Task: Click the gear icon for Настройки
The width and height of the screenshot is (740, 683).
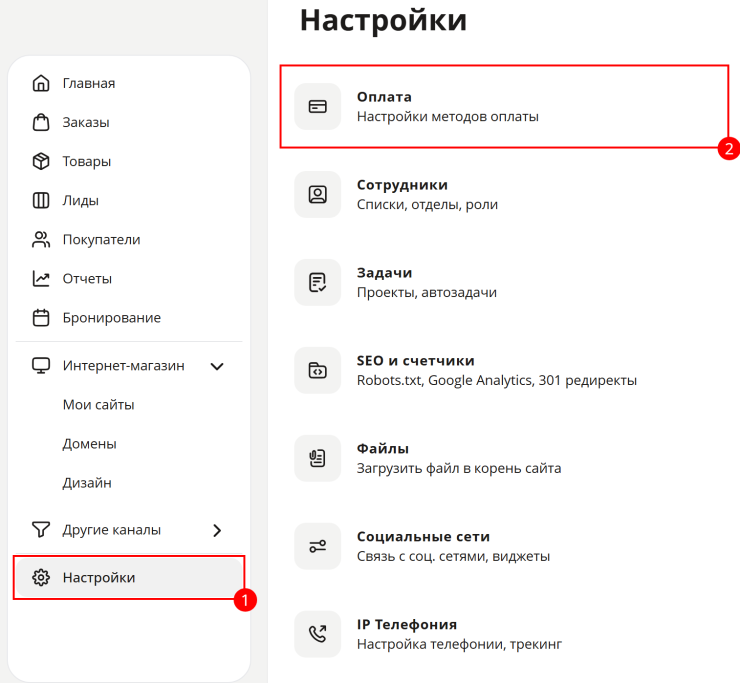Action: pyautogui.click(x=41, y=577)
